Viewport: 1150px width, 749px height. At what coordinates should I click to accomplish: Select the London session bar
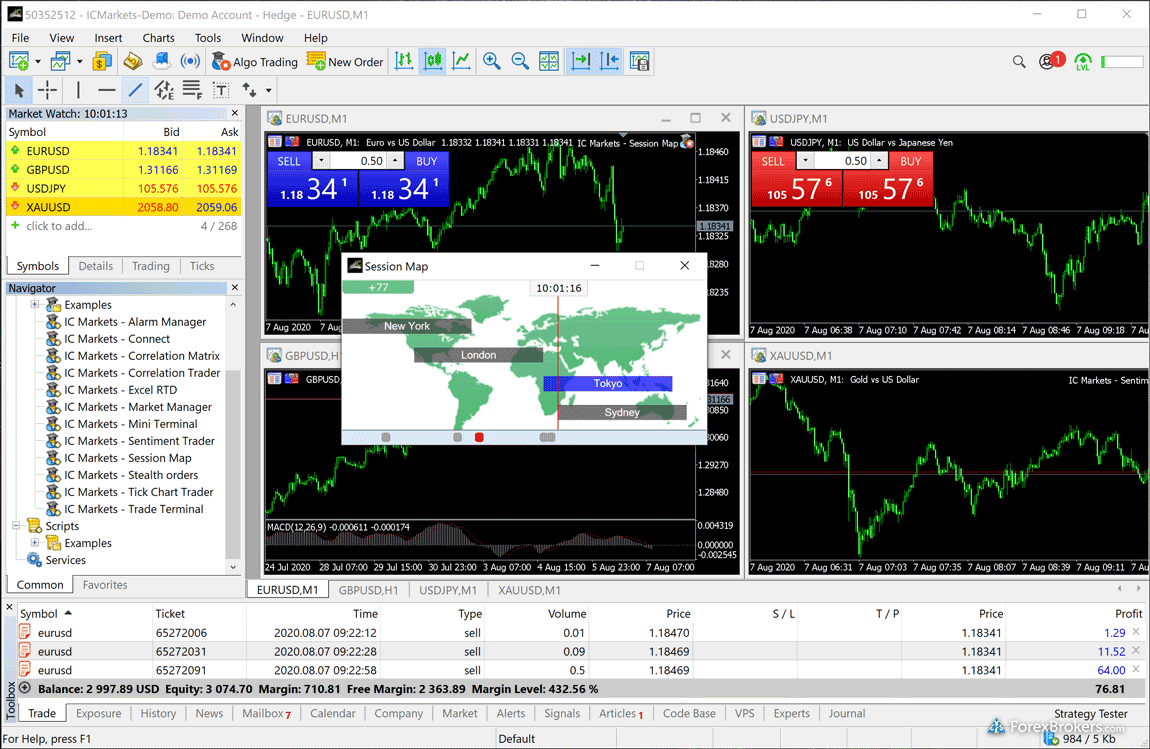coord(478,355)
